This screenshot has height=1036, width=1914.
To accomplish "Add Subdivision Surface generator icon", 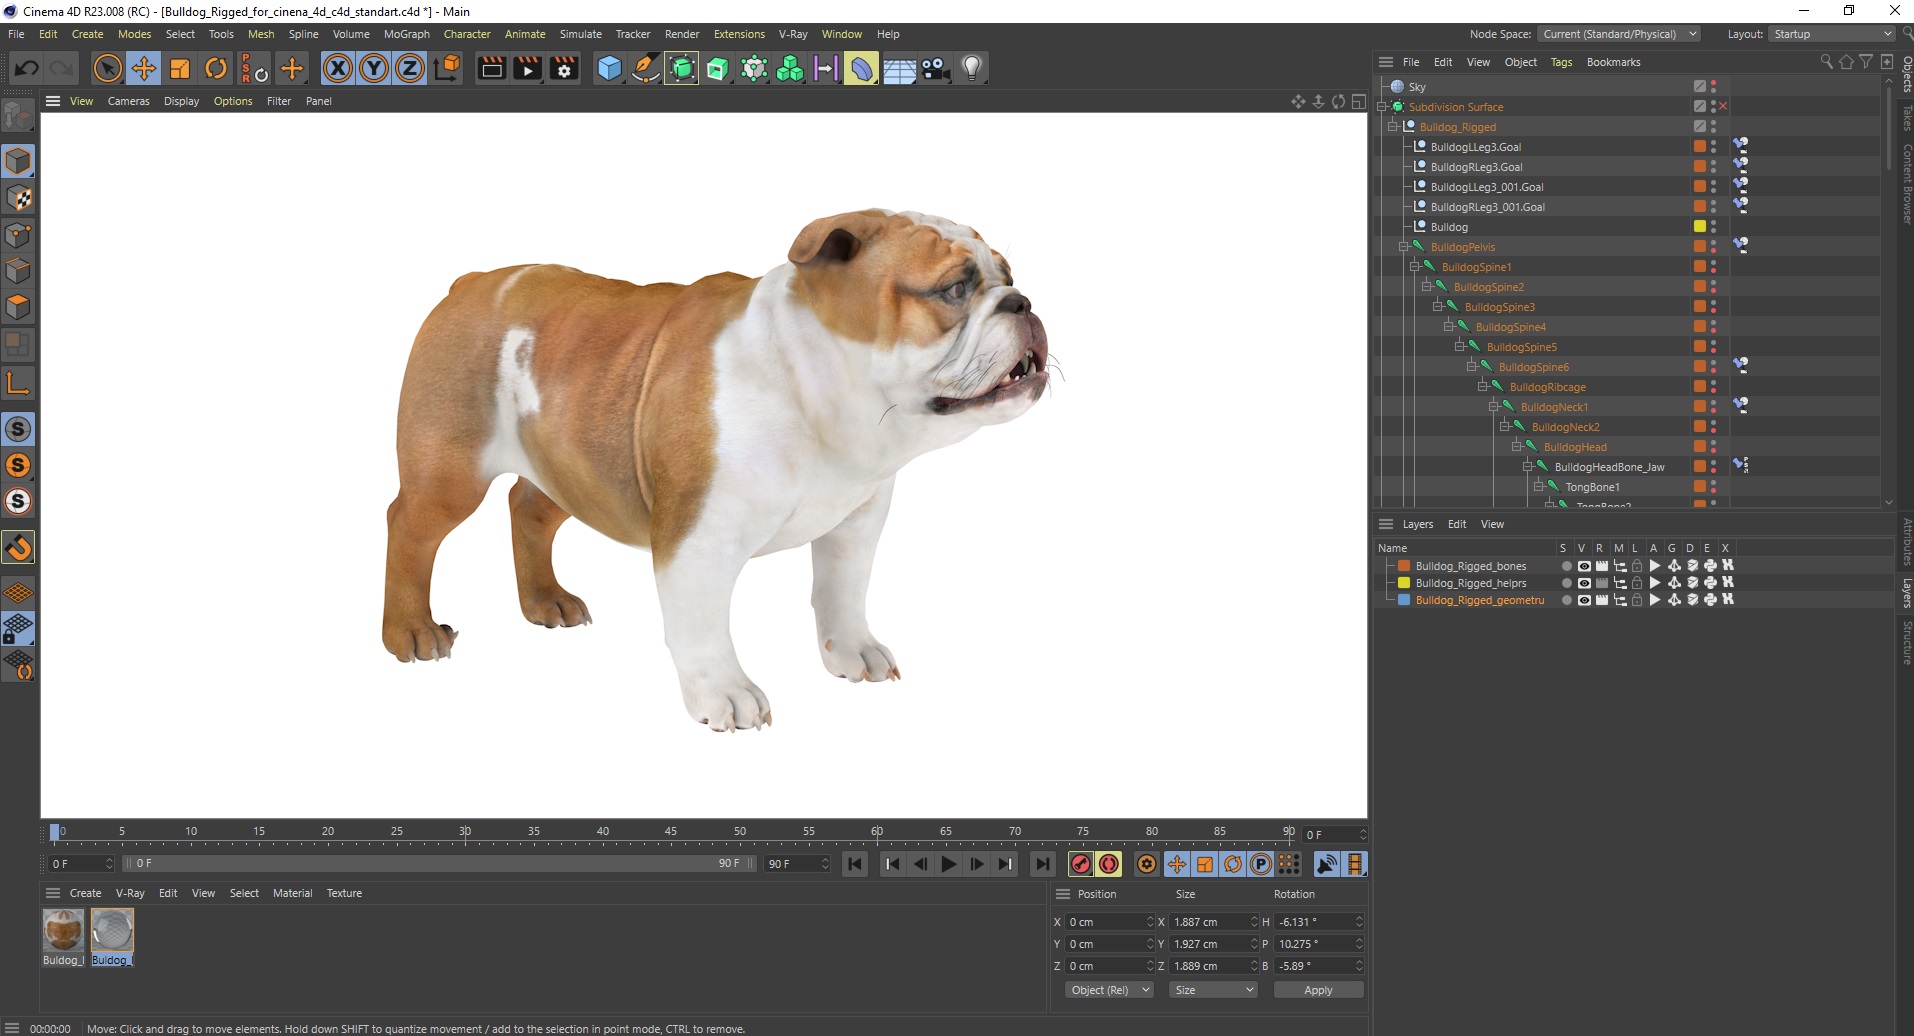I will click(682, 68).
